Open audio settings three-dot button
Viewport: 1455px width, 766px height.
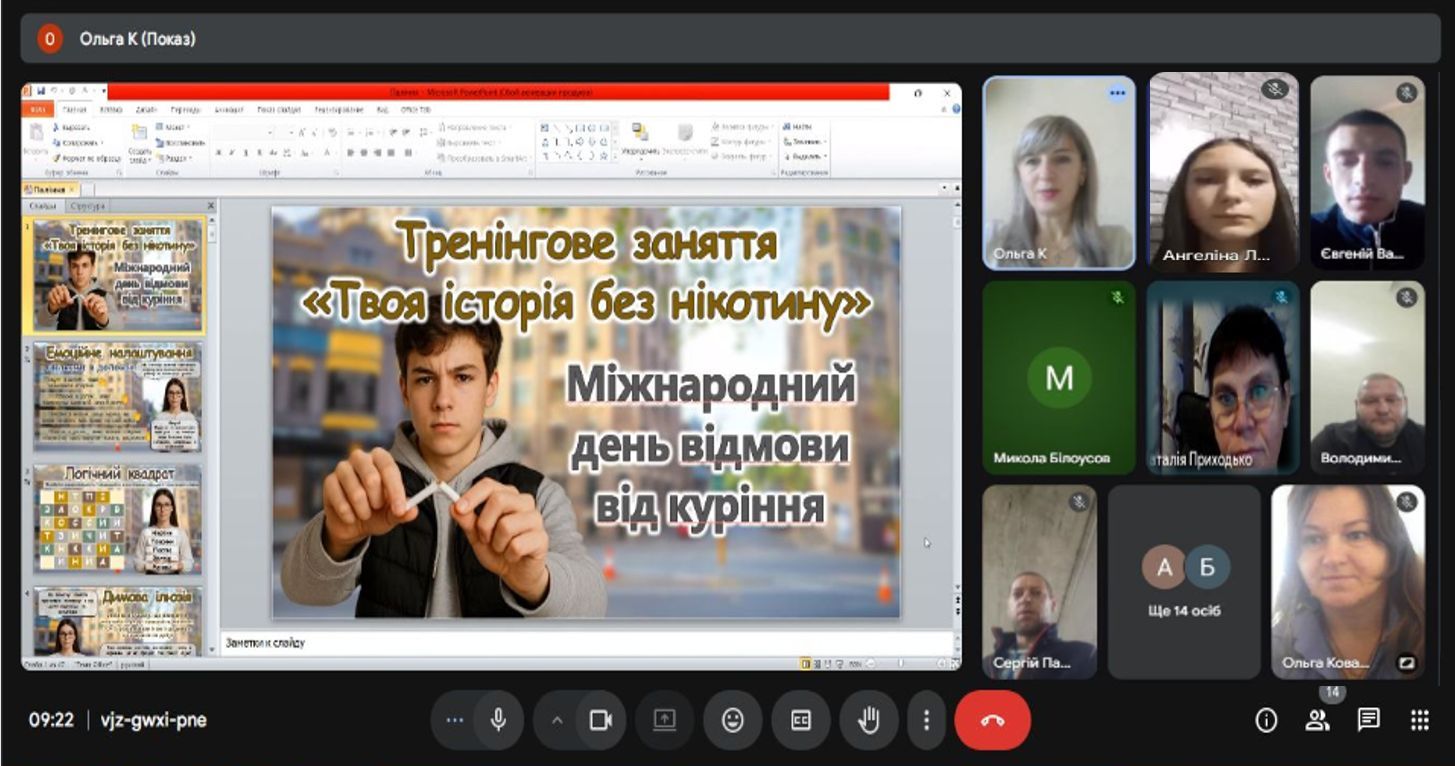click(455, 720)
